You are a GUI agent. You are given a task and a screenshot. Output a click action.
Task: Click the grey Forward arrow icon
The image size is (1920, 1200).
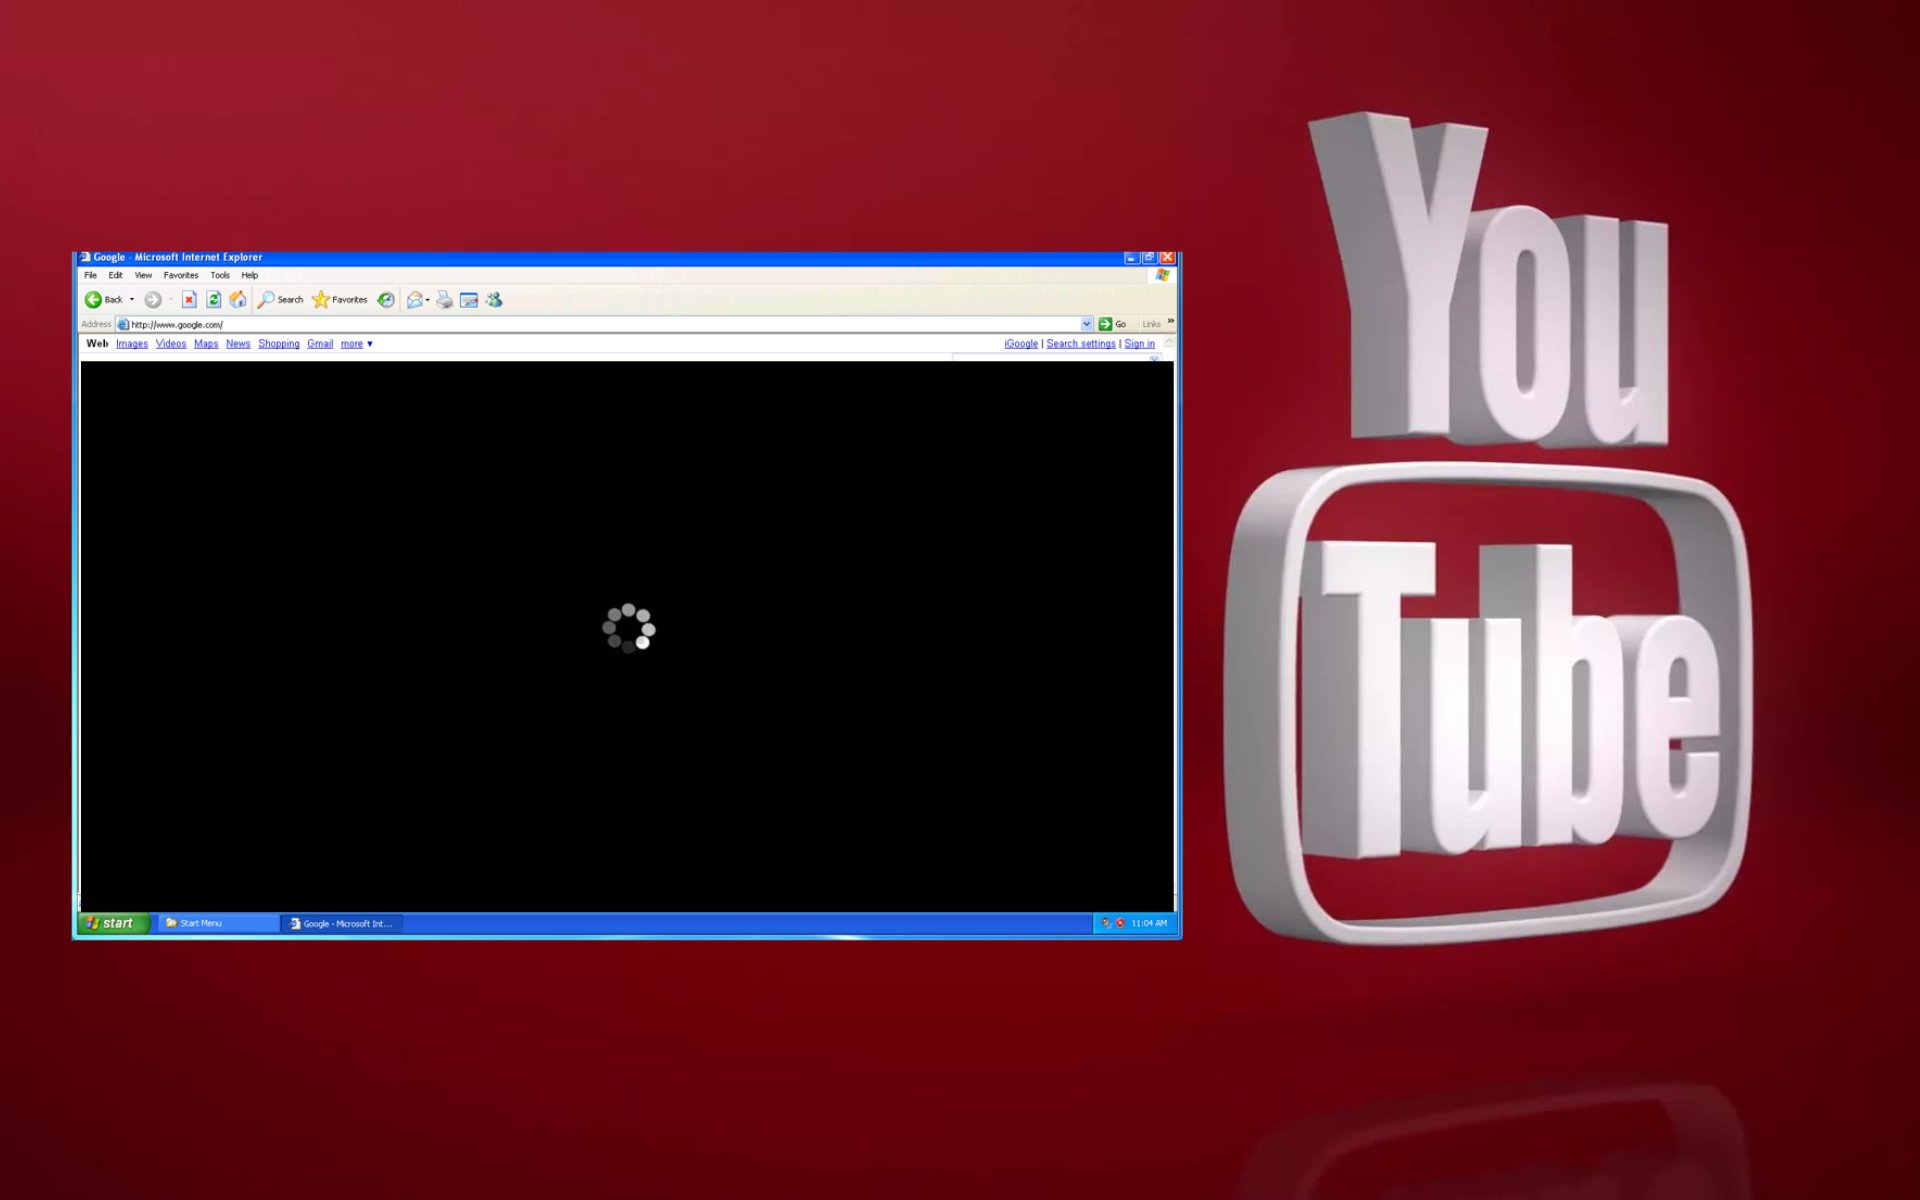click(153, 299)
